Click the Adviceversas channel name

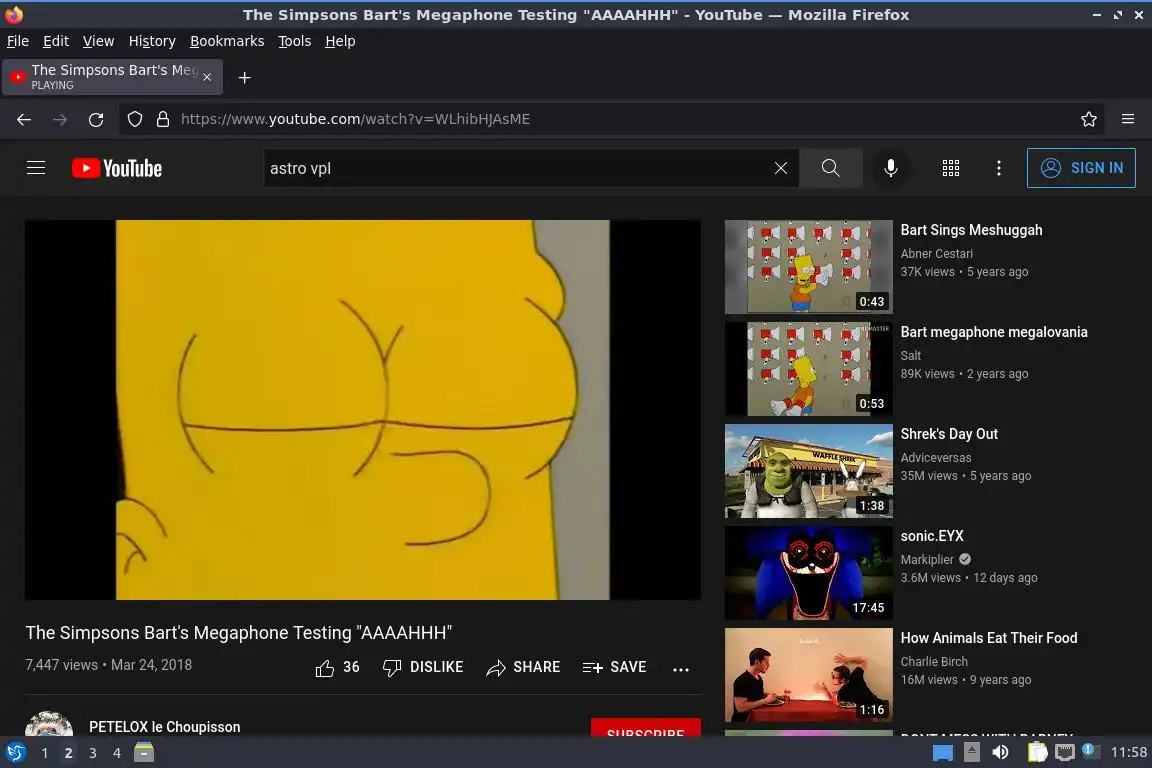tap(936, 458)
